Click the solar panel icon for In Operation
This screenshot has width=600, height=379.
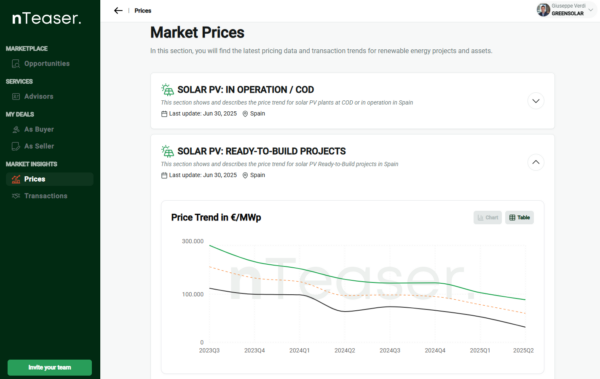(x=167, y=90)
